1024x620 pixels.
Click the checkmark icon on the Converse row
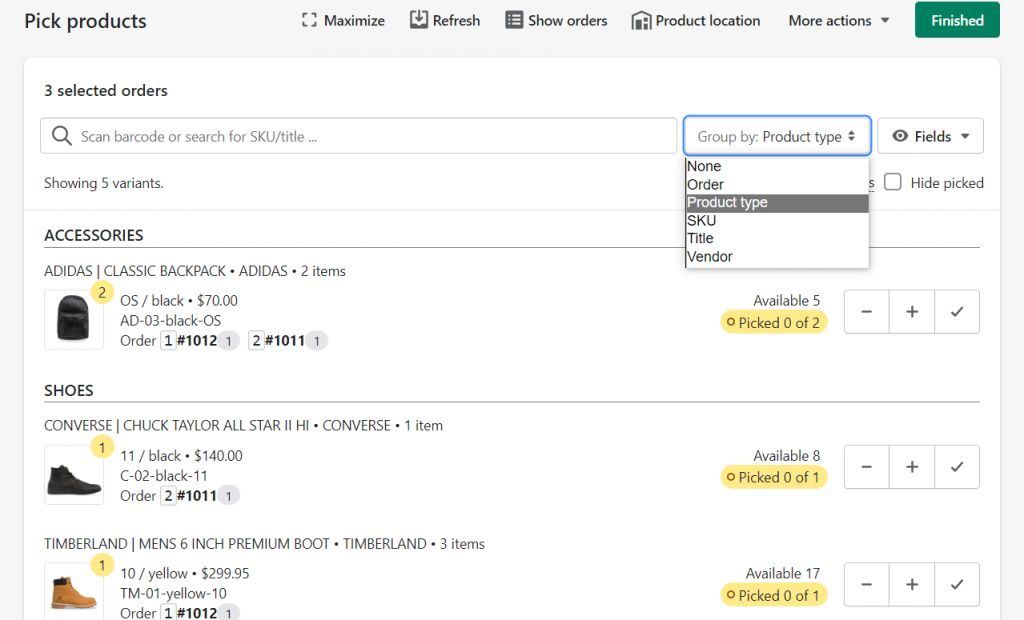[x=956, y=466]
